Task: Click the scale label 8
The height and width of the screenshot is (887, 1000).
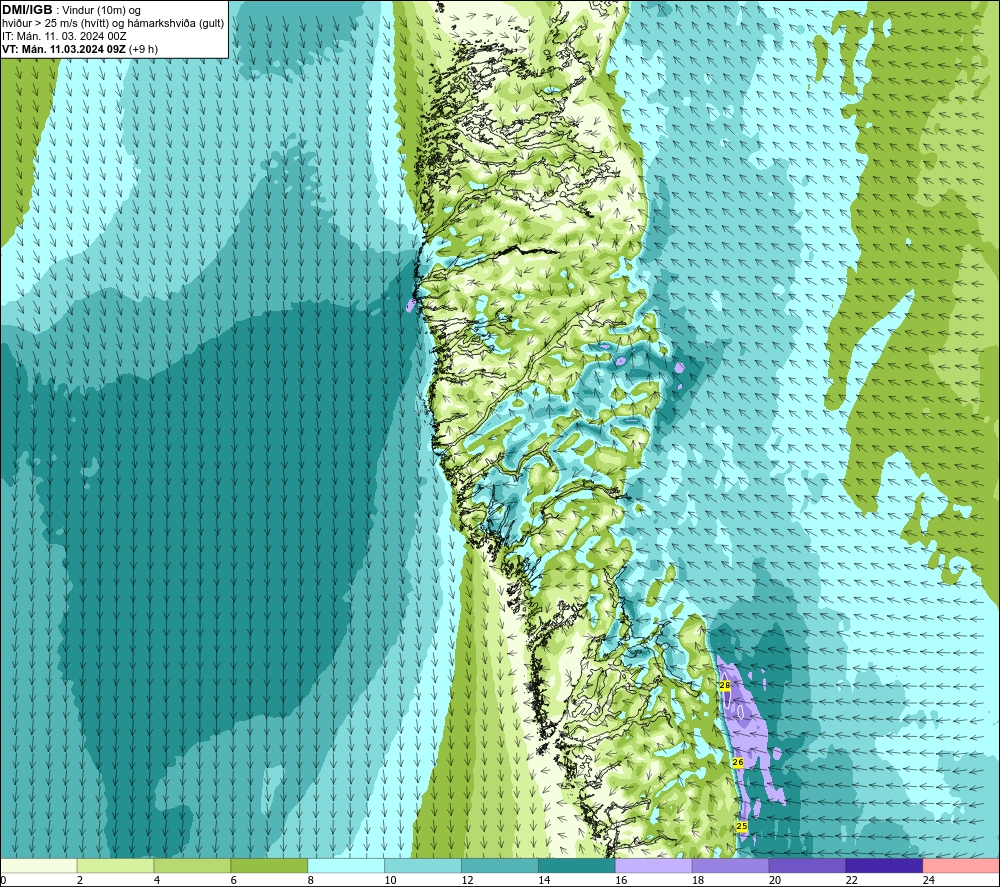Action: click(x=311, y=880)
